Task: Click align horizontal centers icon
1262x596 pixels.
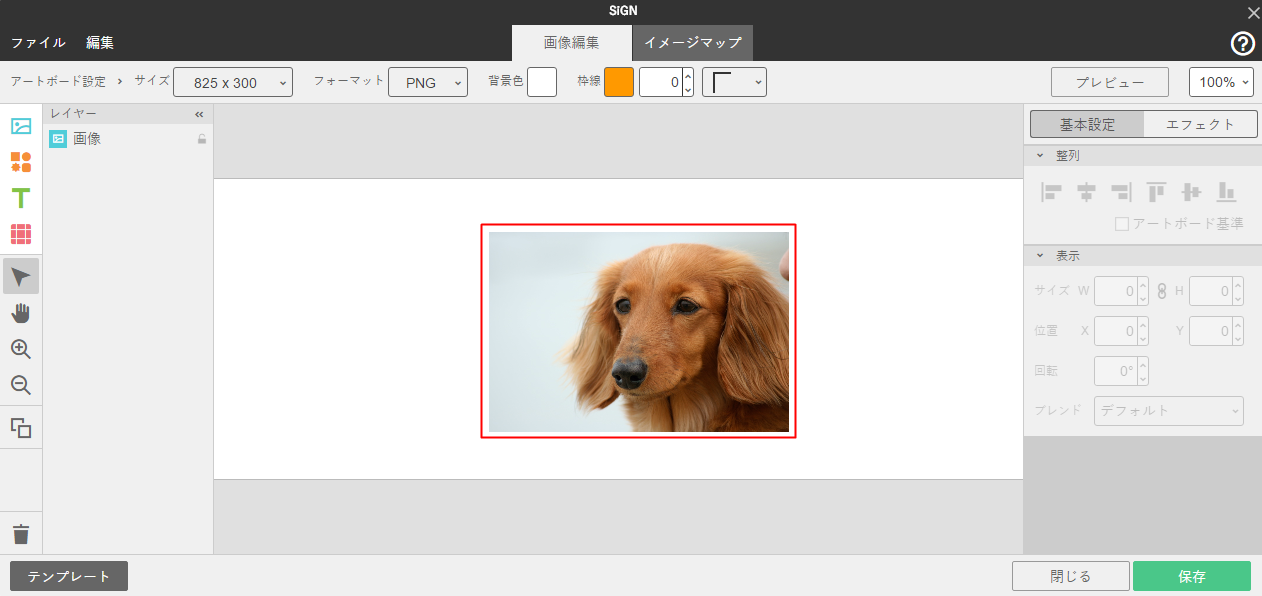Action: pyautogui.click(x=1086, y=191)
